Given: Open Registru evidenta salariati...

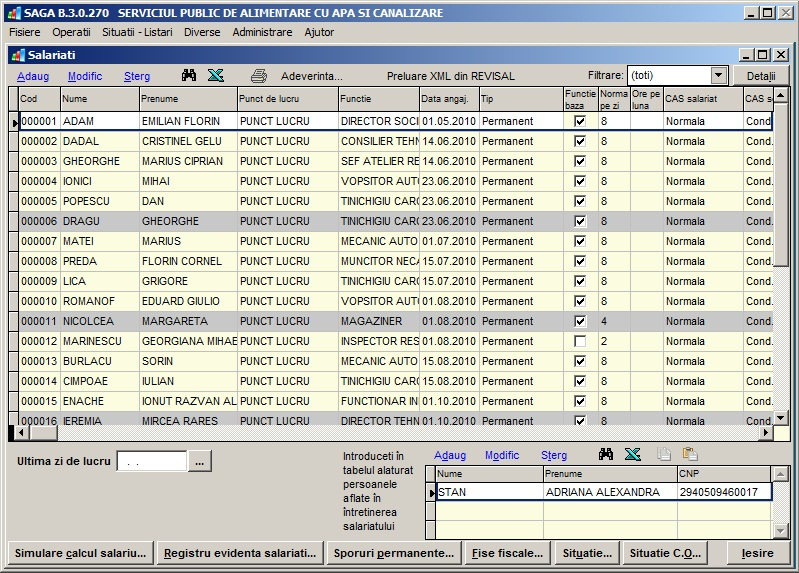Looking at the screenshot, I should pyautogui.click(x=240, y=553).
